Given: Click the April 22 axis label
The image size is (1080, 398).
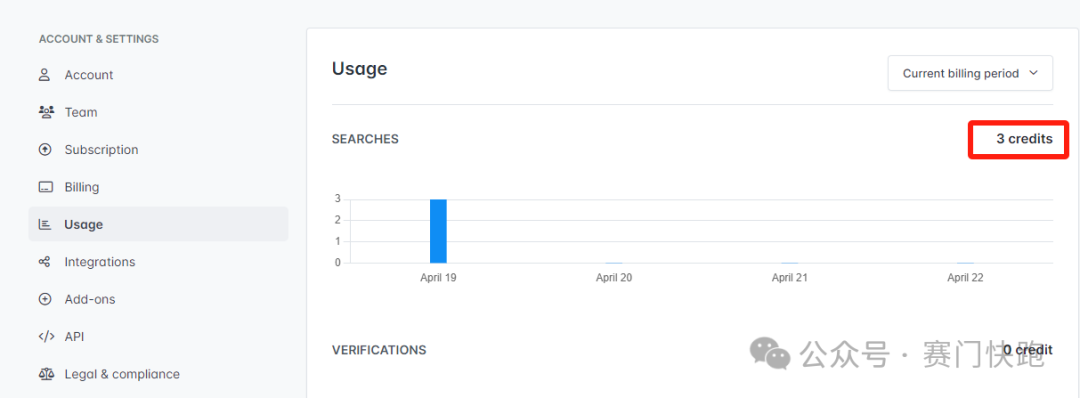Looking at the screenshot, I should click(965, 278).
